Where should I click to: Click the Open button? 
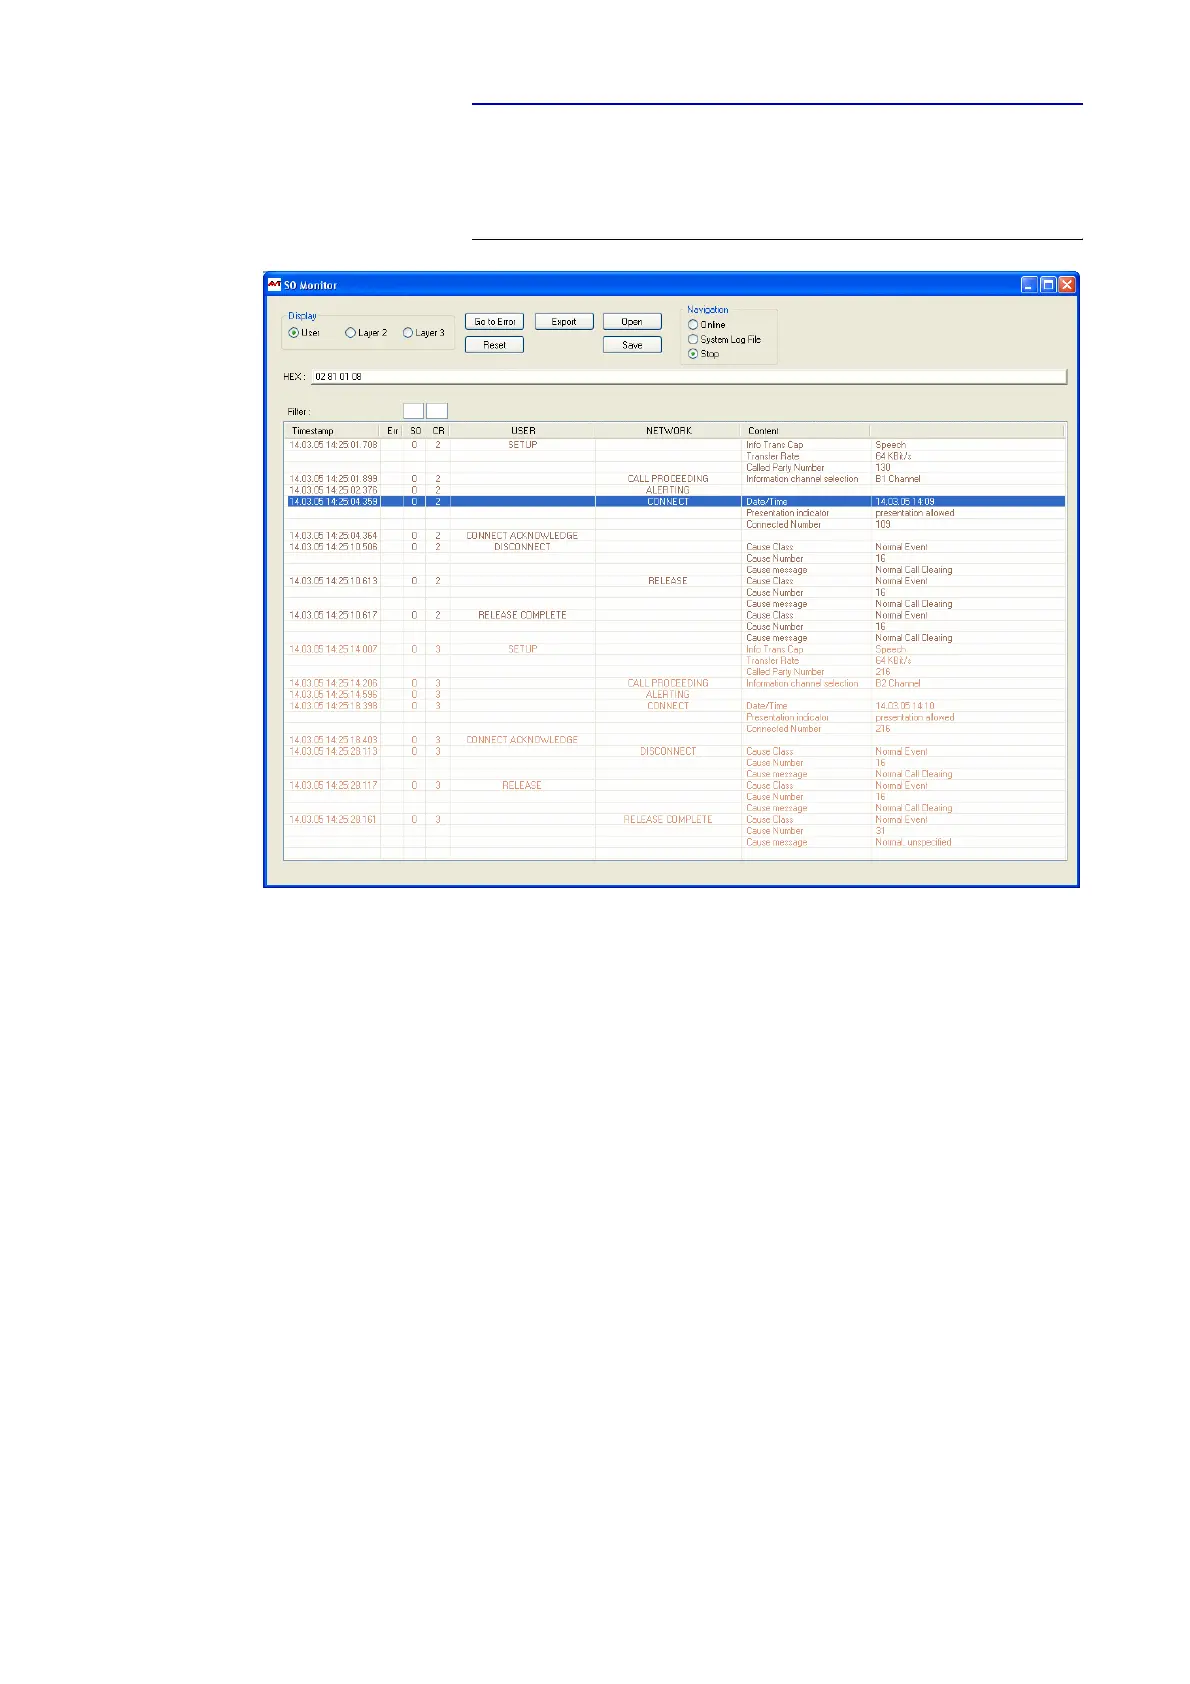(632, 322)
